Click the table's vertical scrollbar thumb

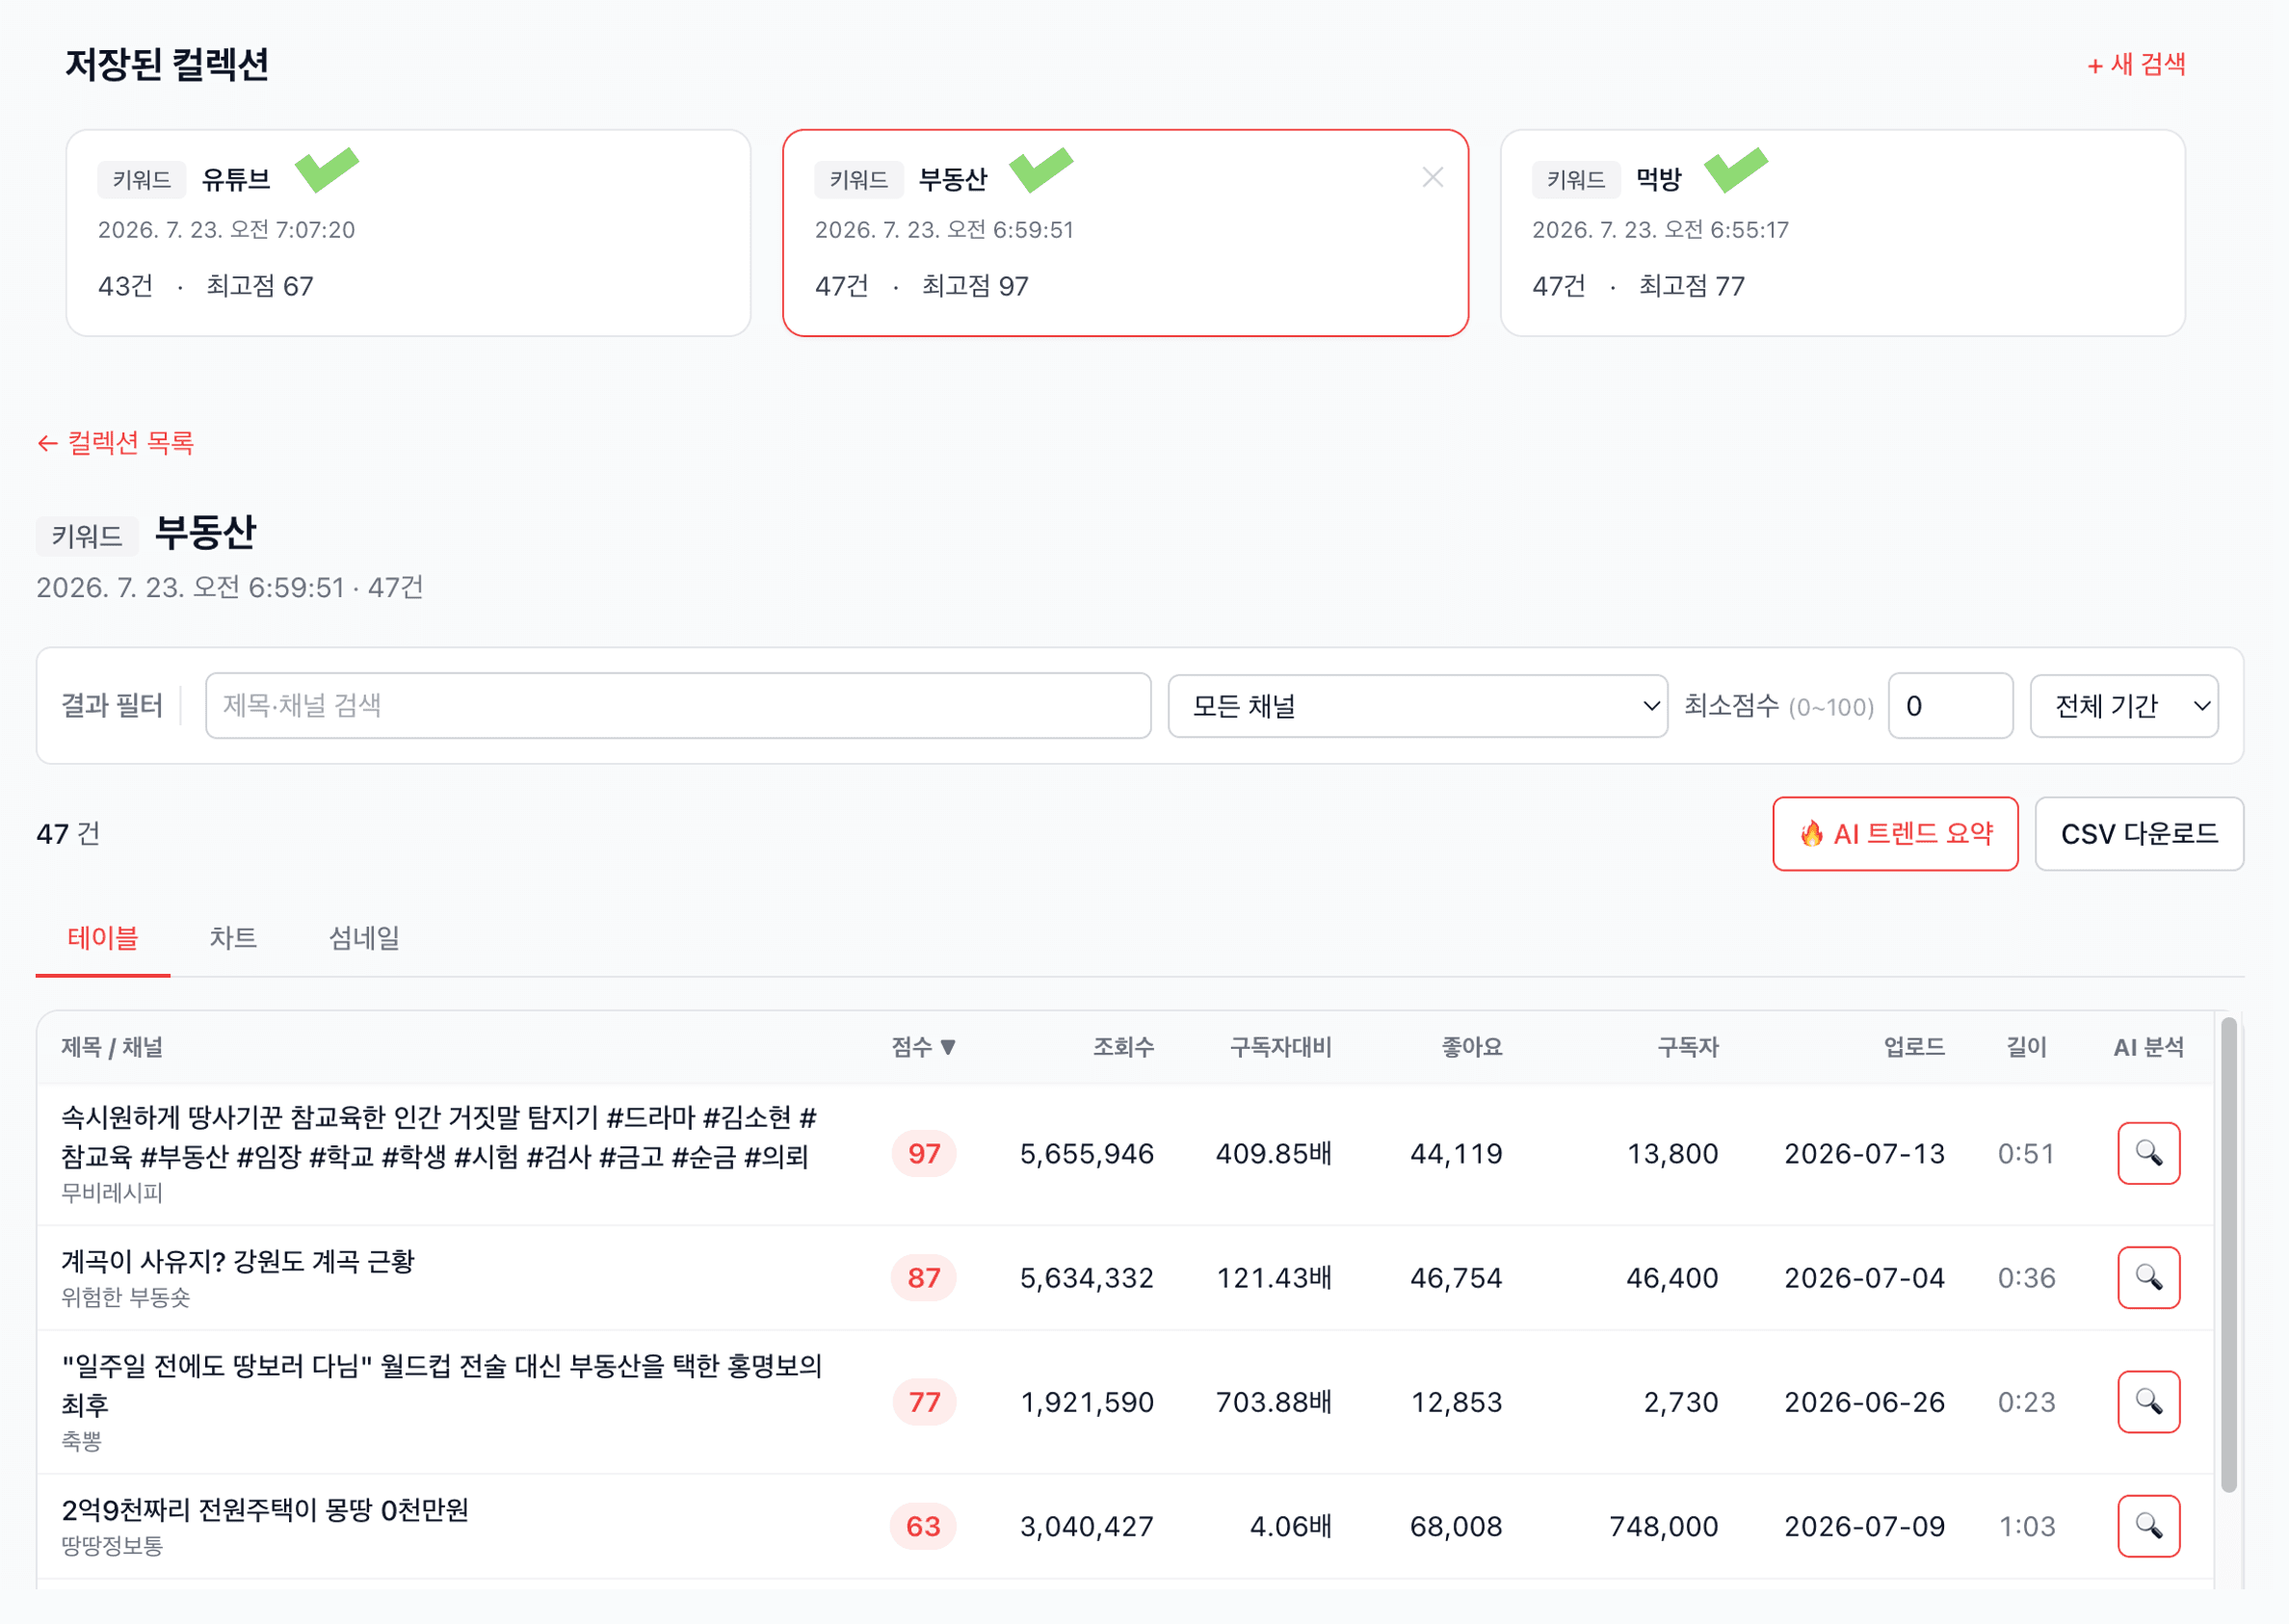[2228, 1255]
